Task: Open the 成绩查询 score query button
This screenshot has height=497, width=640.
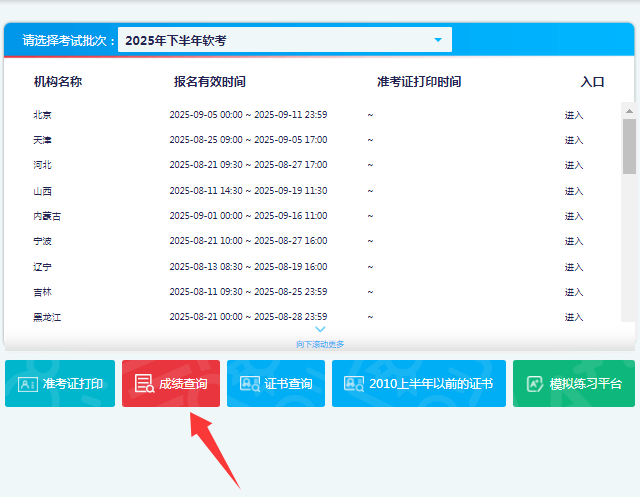Action: point(171,384)
